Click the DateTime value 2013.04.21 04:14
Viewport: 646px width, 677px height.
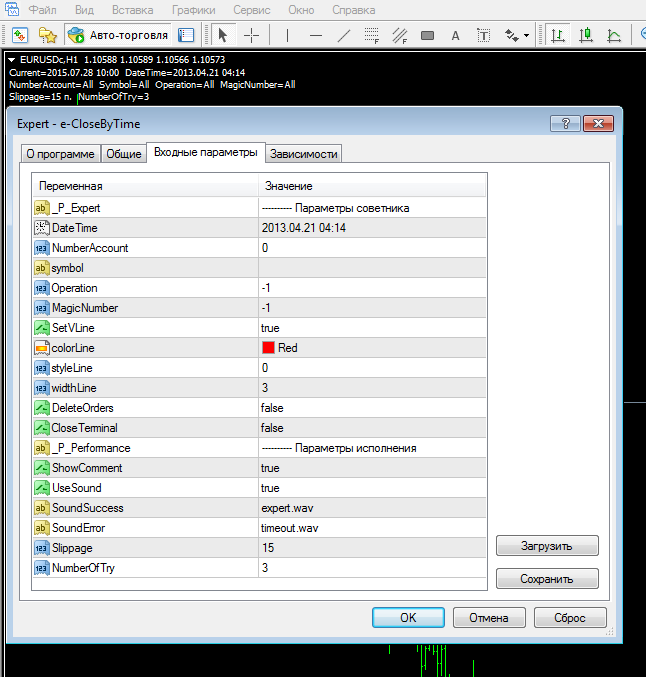pyautogui.click(x=304, y=228)
